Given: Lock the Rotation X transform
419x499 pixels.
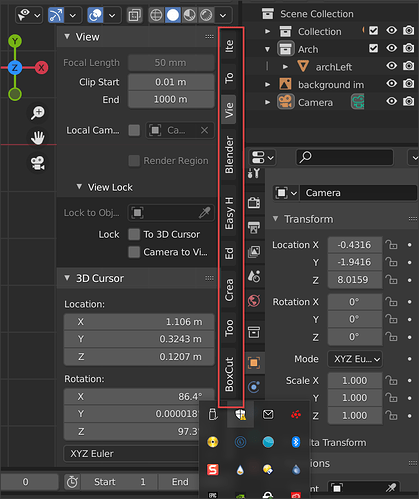Looking at the screenshot, I should 391,302.
